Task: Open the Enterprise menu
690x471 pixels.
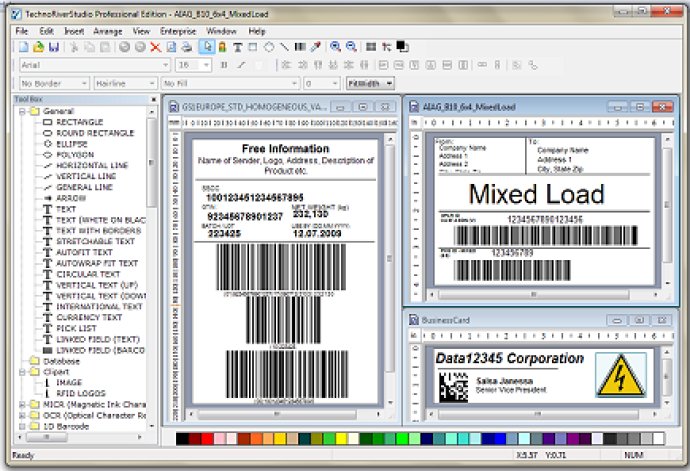Action: coord(178,31)
